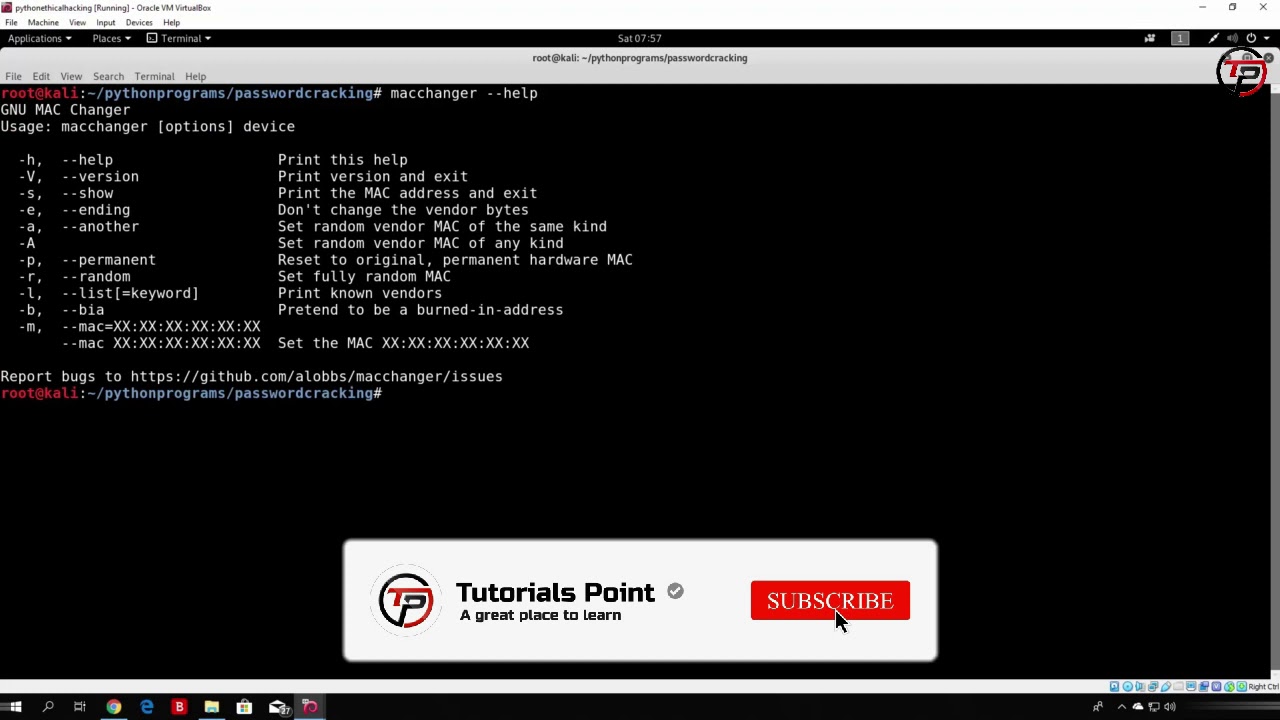Click the terminal window vertical scrollbar
This screenshot has width=1280, height=720.
(1275, 380)
